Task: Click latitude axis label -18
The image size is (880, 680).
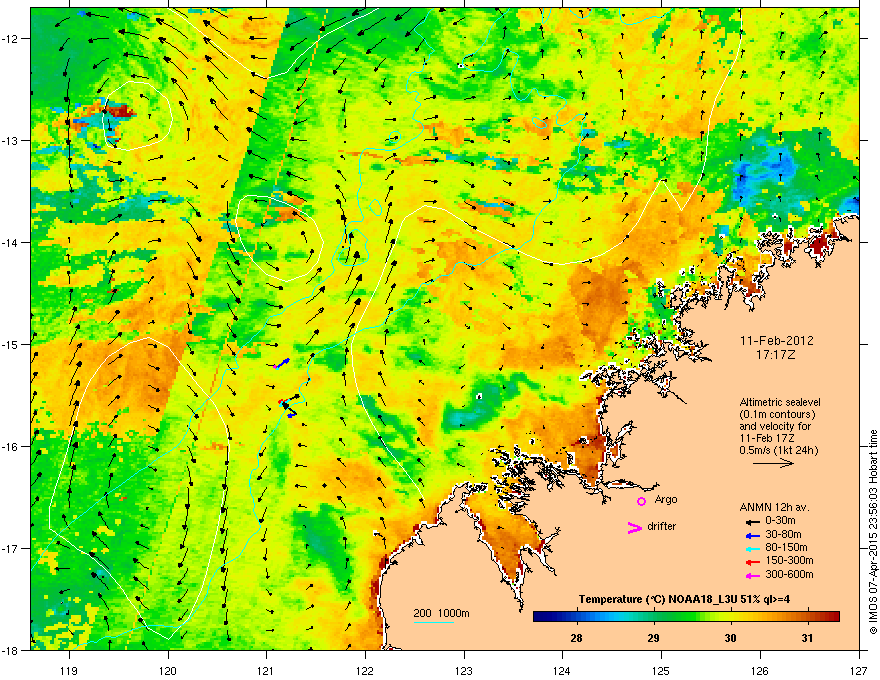Action: (x=11, y=650)
